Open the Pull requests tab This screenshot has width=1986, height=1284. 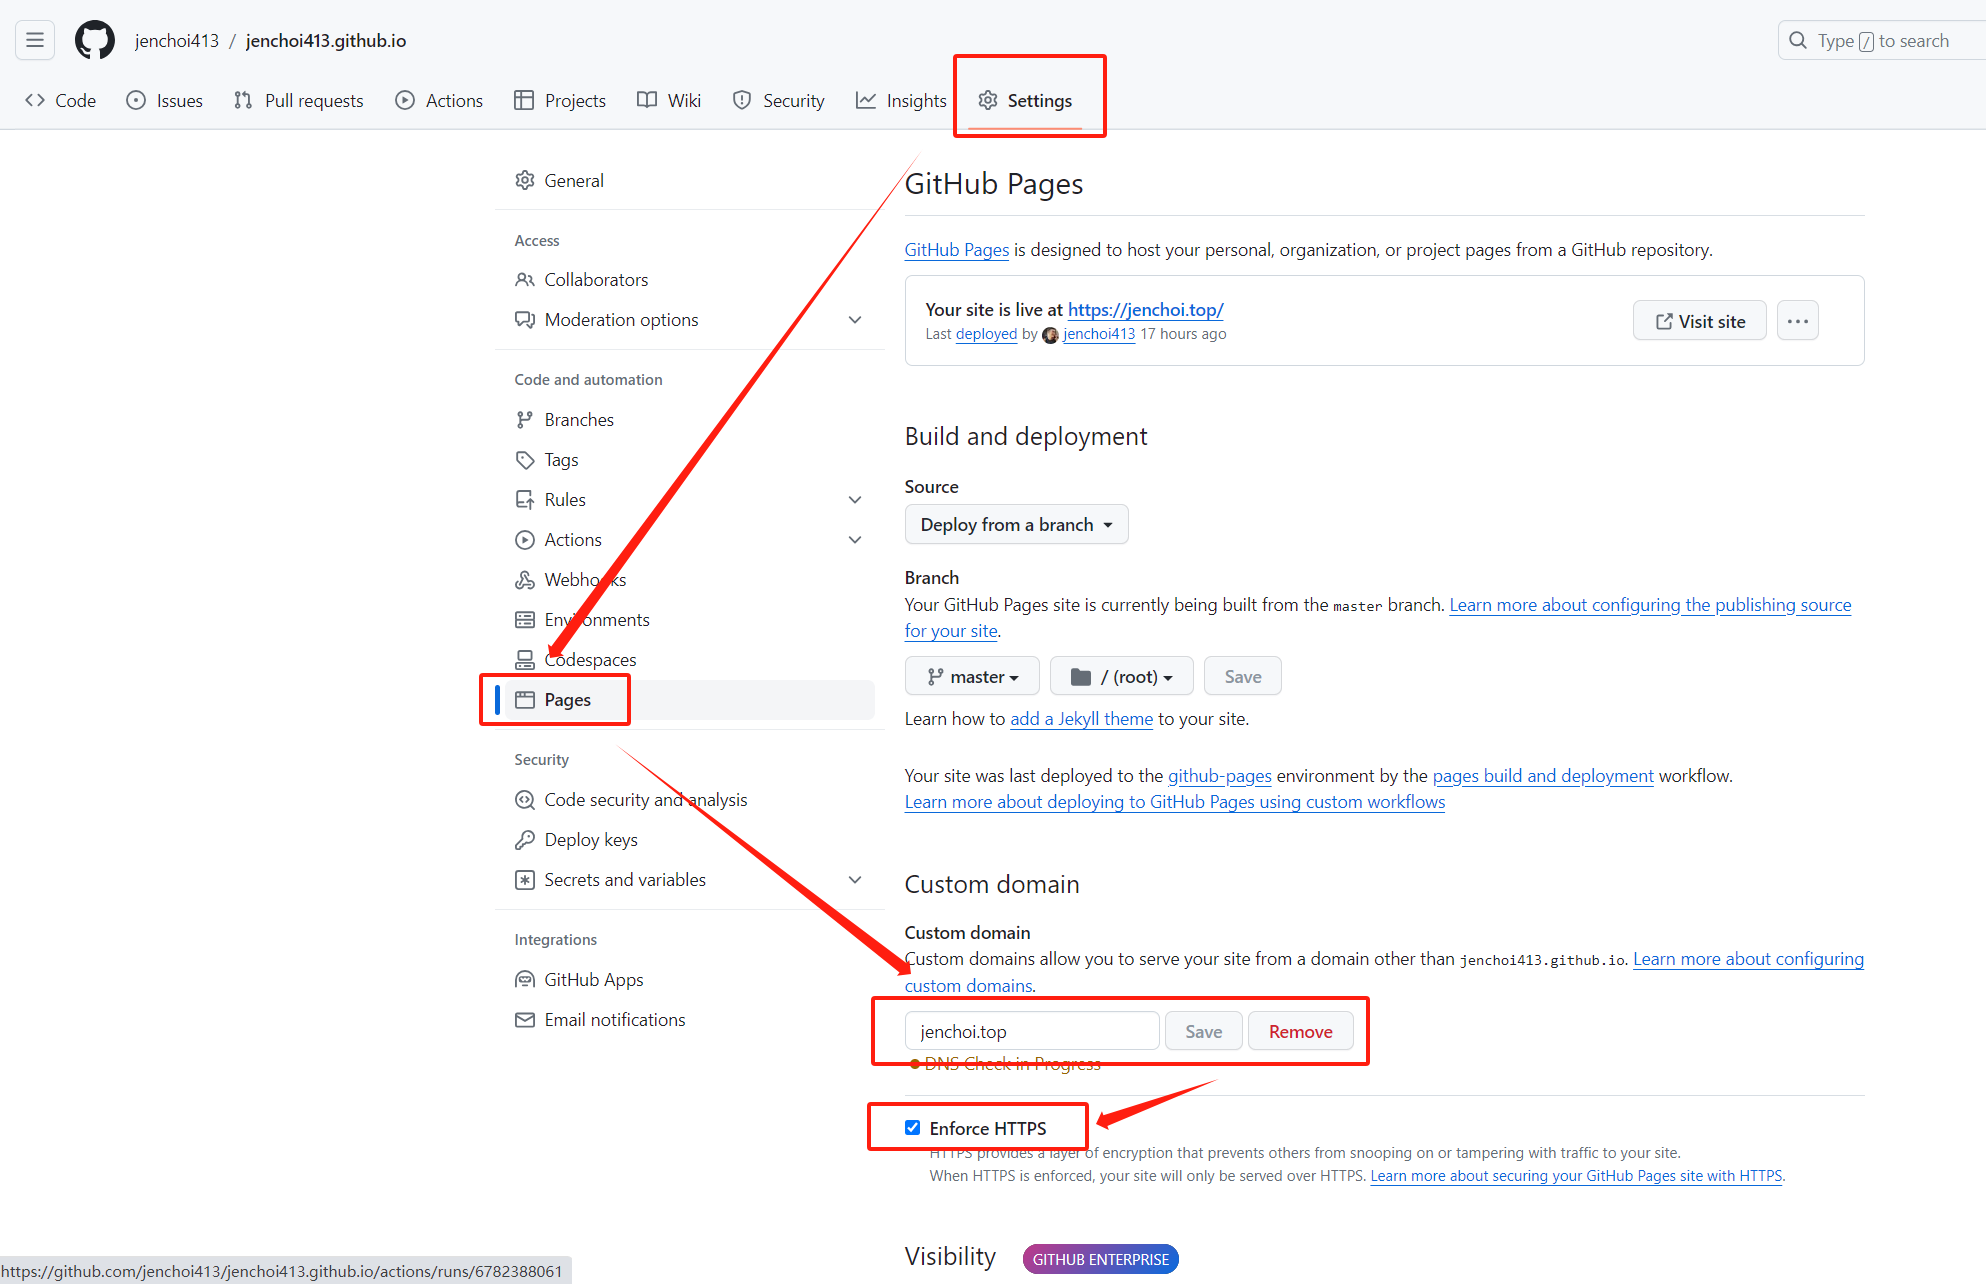pyautogui.click(x=298, y=100)
